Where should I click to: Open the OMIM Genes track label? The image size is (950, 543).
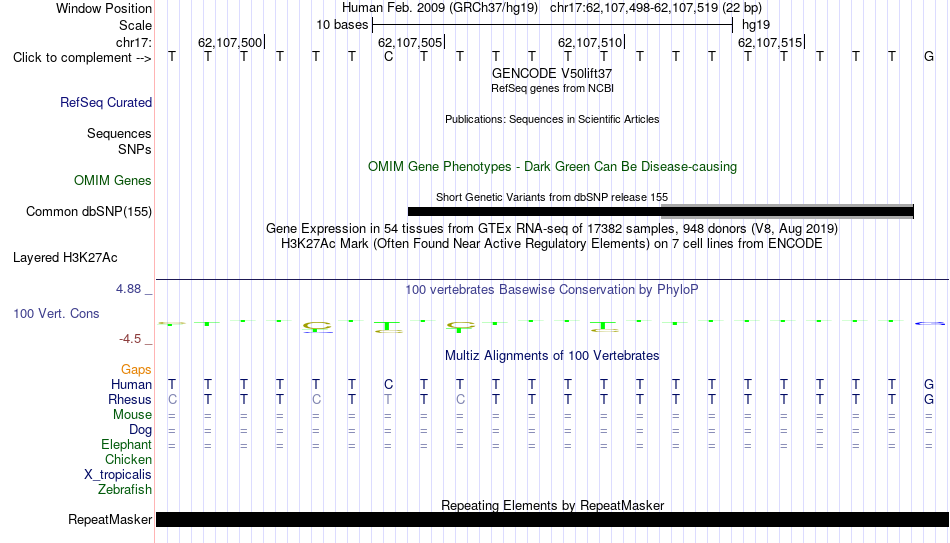(x=113, y=181)
